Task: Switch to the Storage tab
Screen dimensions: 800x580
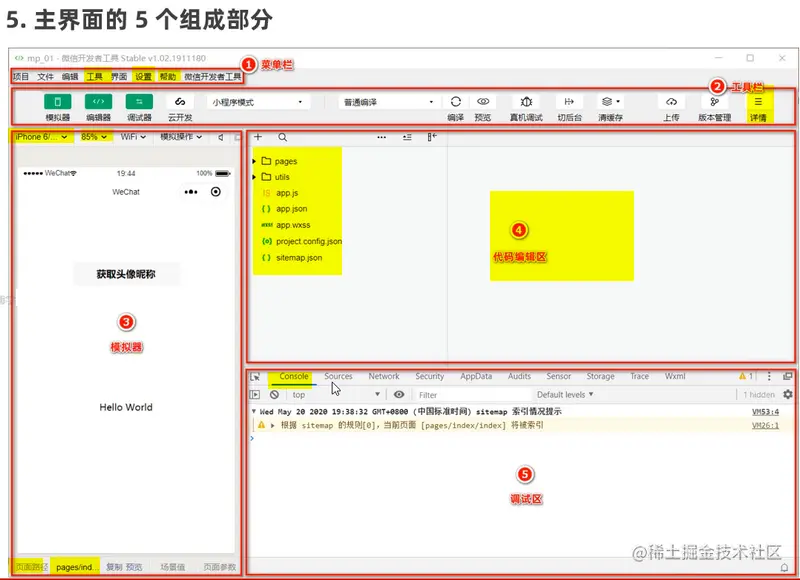Action: pos(601,376)
